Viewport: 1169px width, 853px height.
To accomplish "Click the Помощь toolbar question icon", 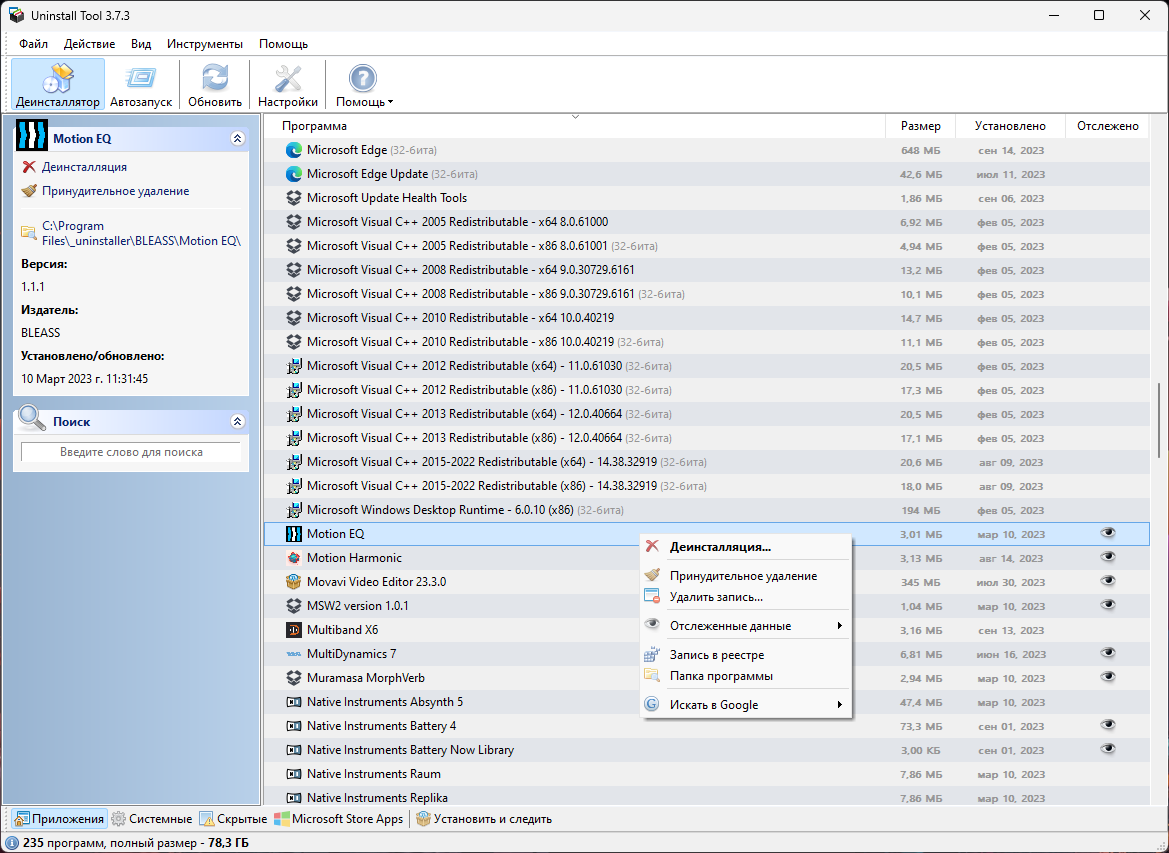I will (x=362, y=78).
